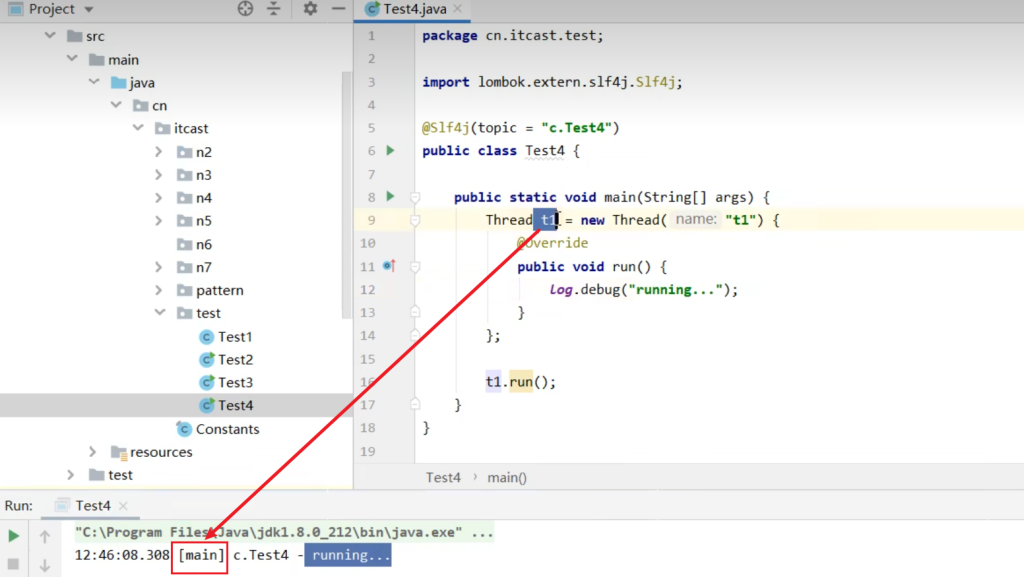Select the Test4.java editor tab
Screen dimensions: 1024x577
tap(404, 10)
